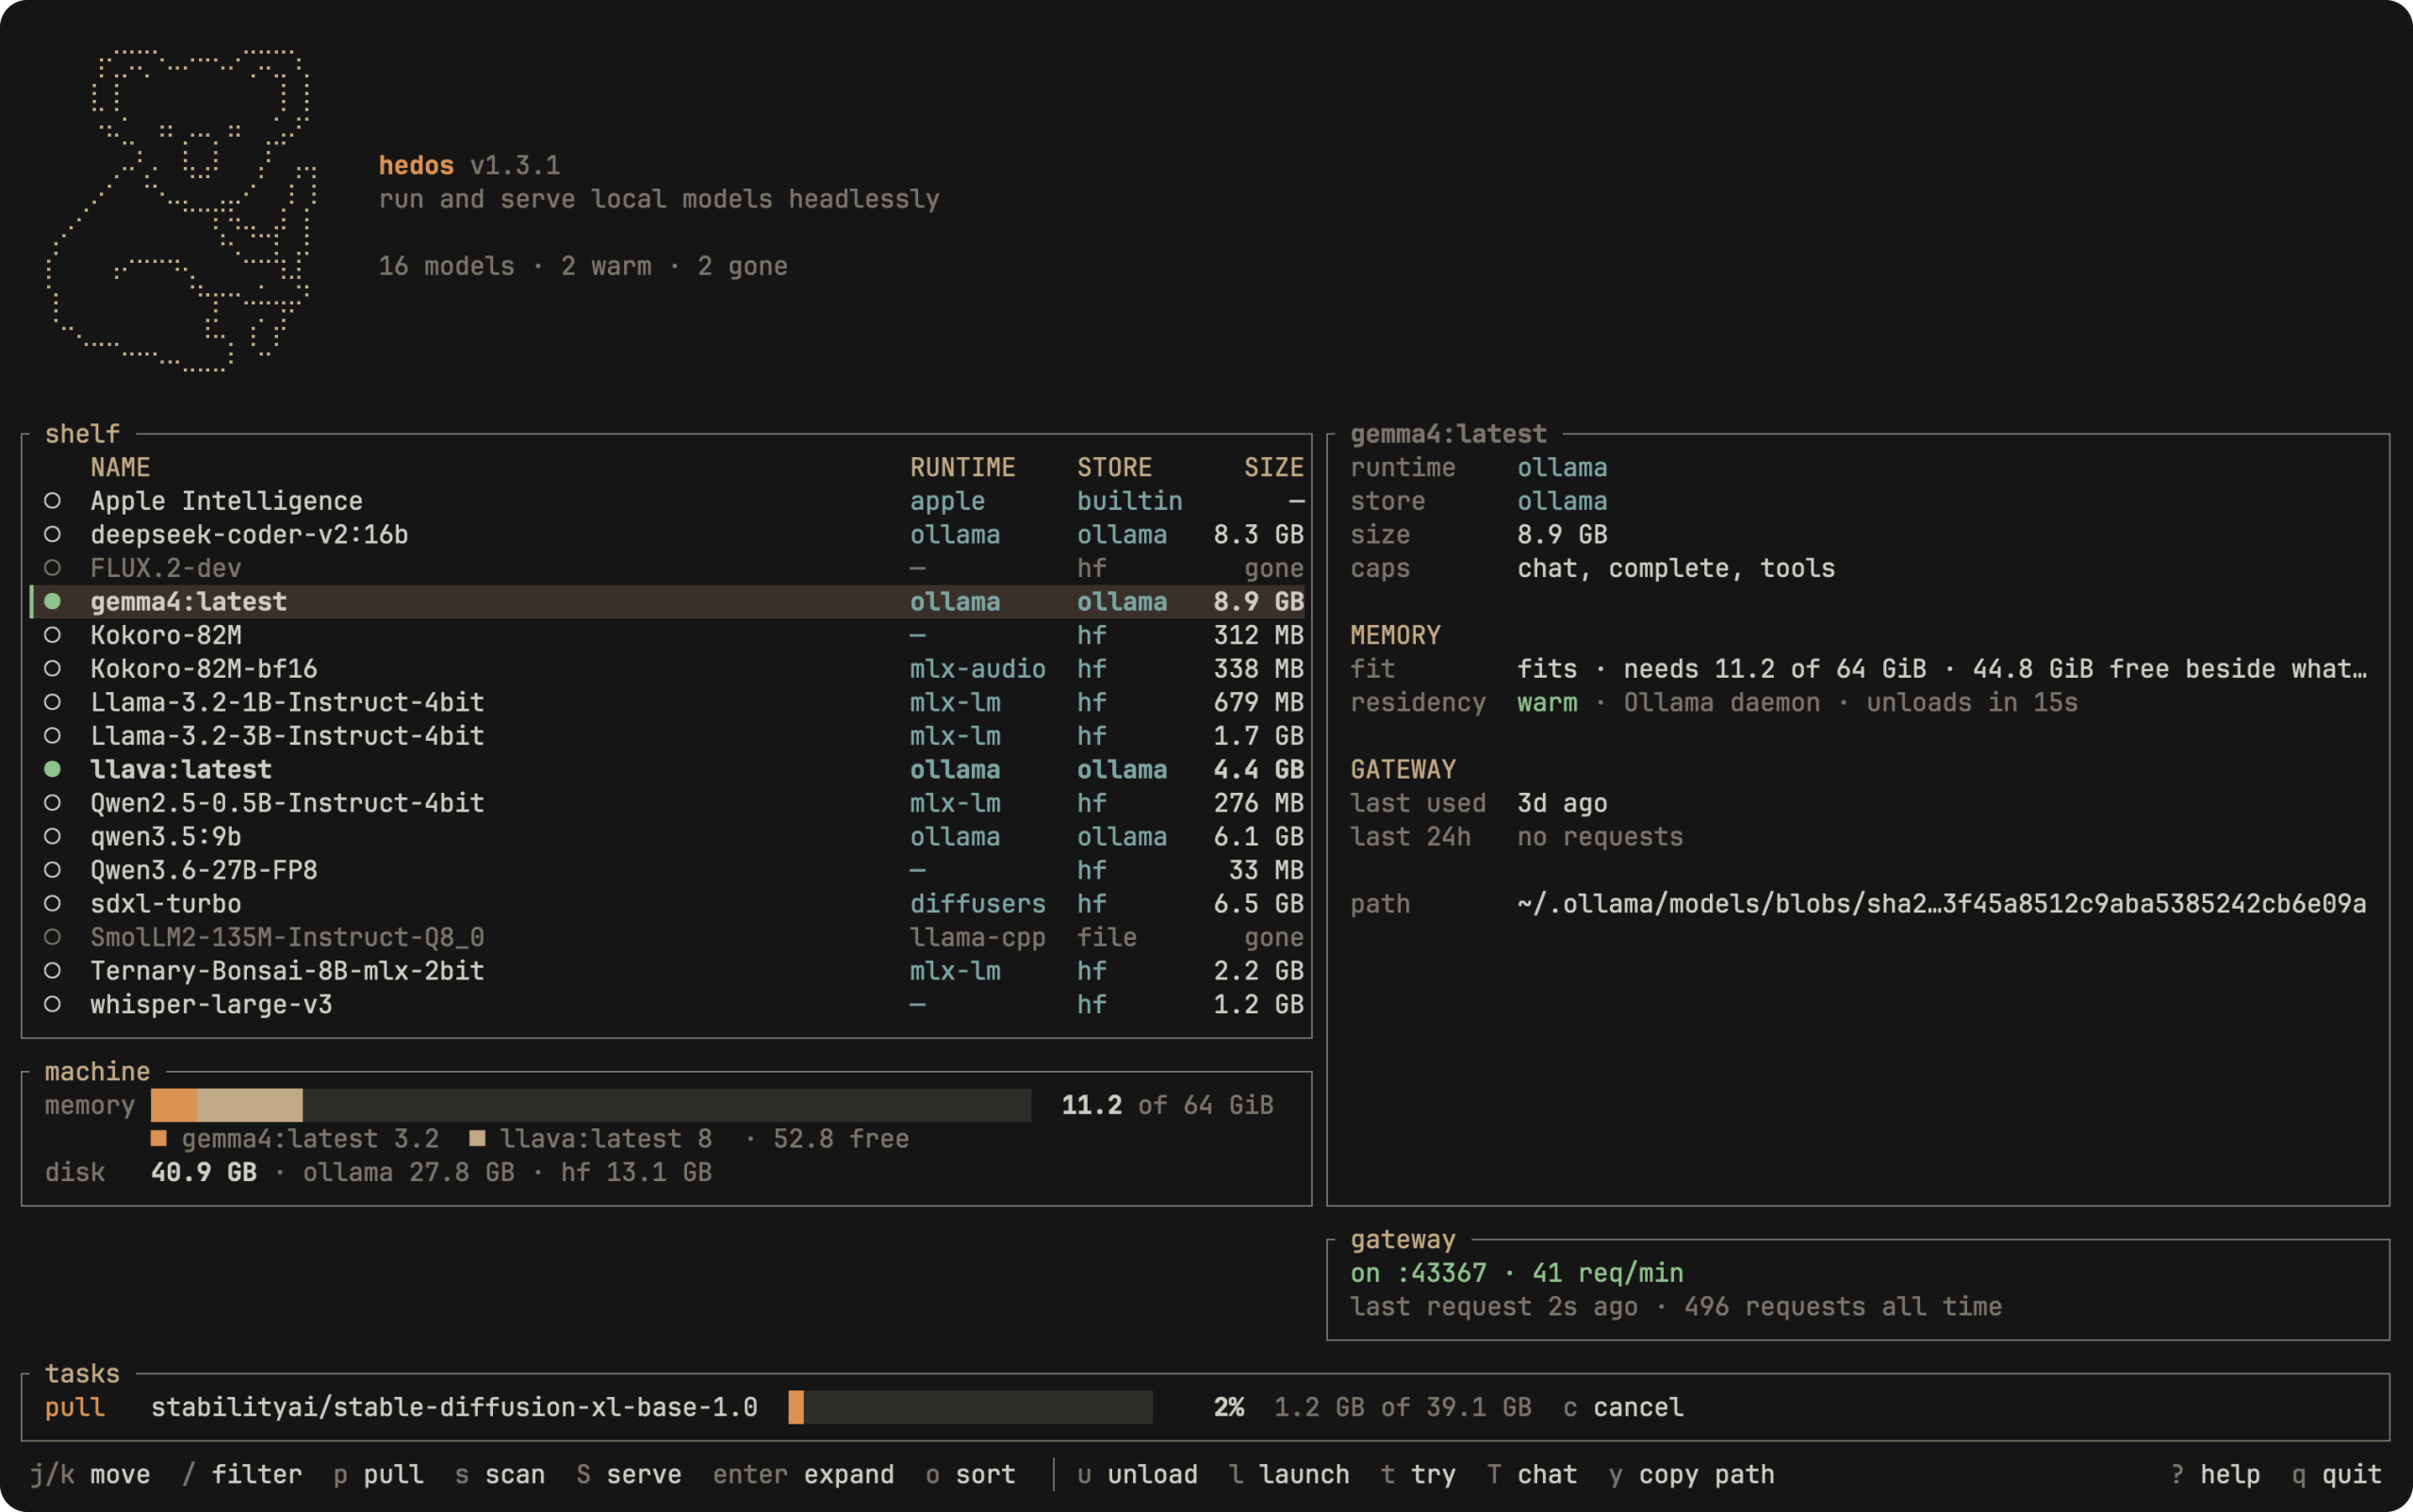Click the STORE column header

[1114, 467]
